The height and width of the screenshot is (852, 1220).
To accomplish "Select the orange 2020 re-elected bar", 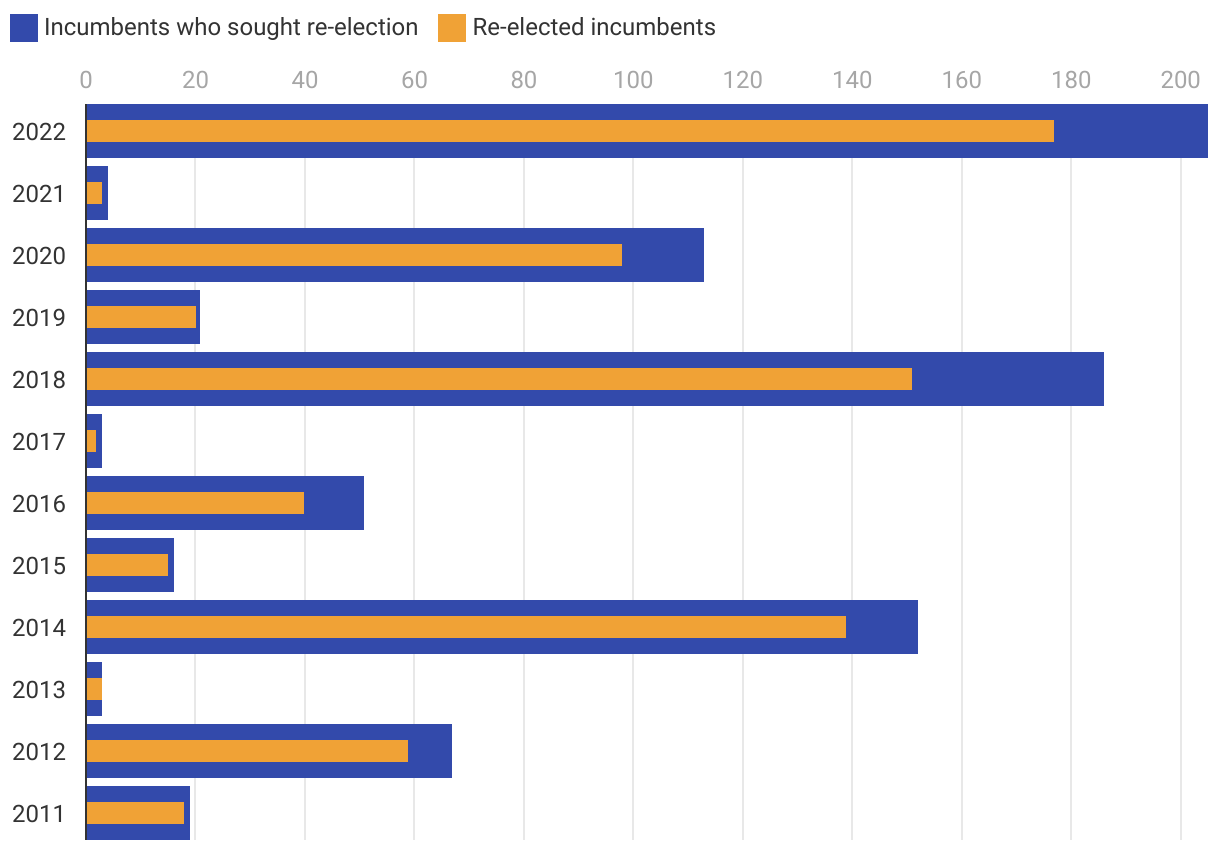I will (354, 255).
